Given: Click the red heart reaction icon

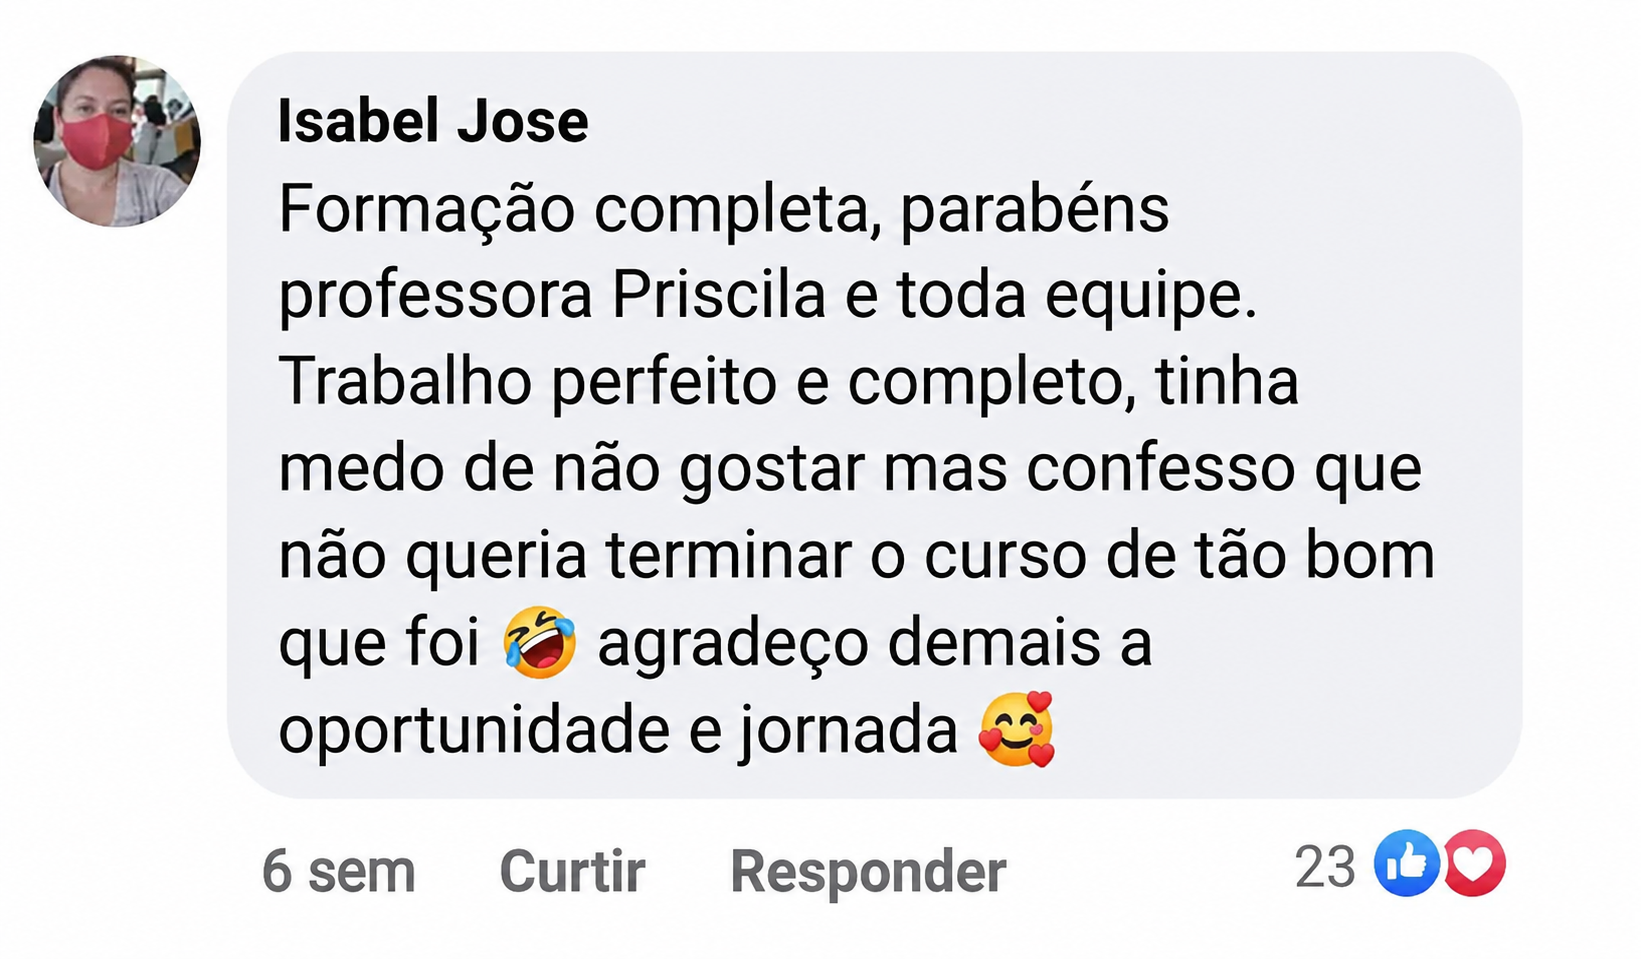Looking at the screenshot, I should [1474, 863].
